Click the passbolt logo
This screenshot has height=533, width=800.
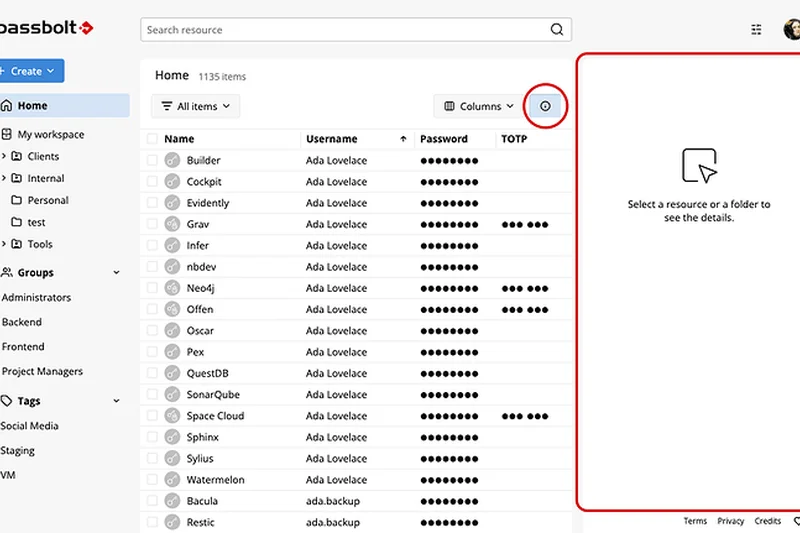pos(46,28)
